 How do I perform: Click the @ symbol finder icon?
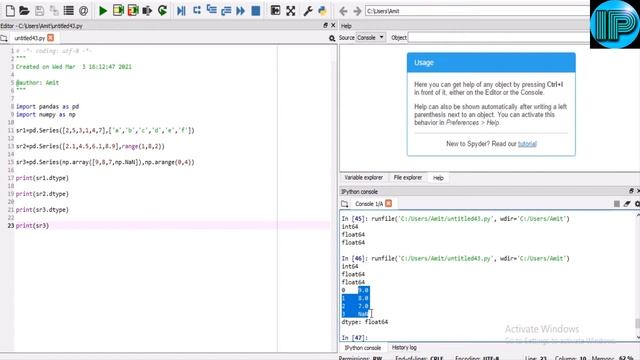tap(83, 11)
